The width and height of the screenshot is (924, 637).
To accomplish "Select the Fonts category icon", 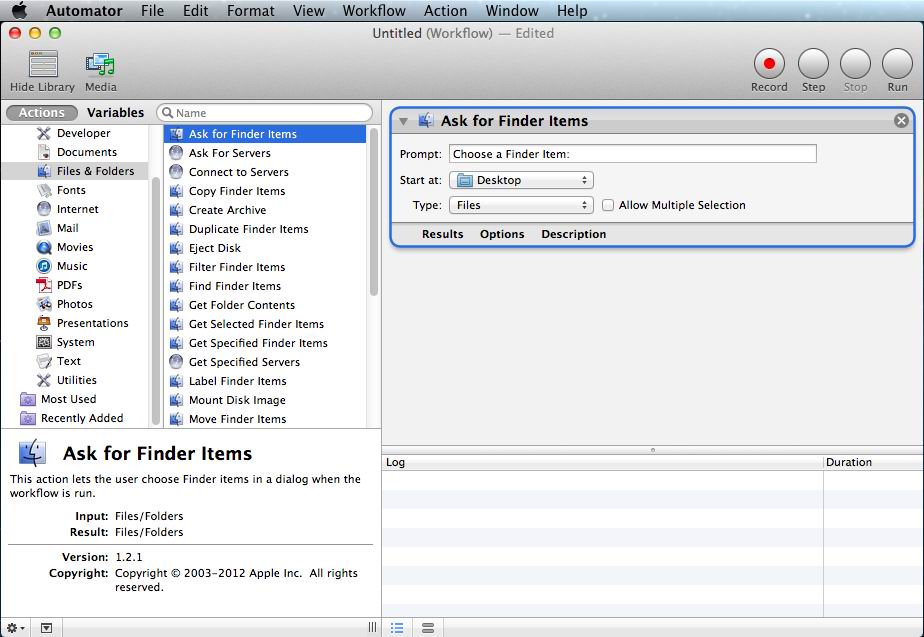I will (x=44, y=190).
